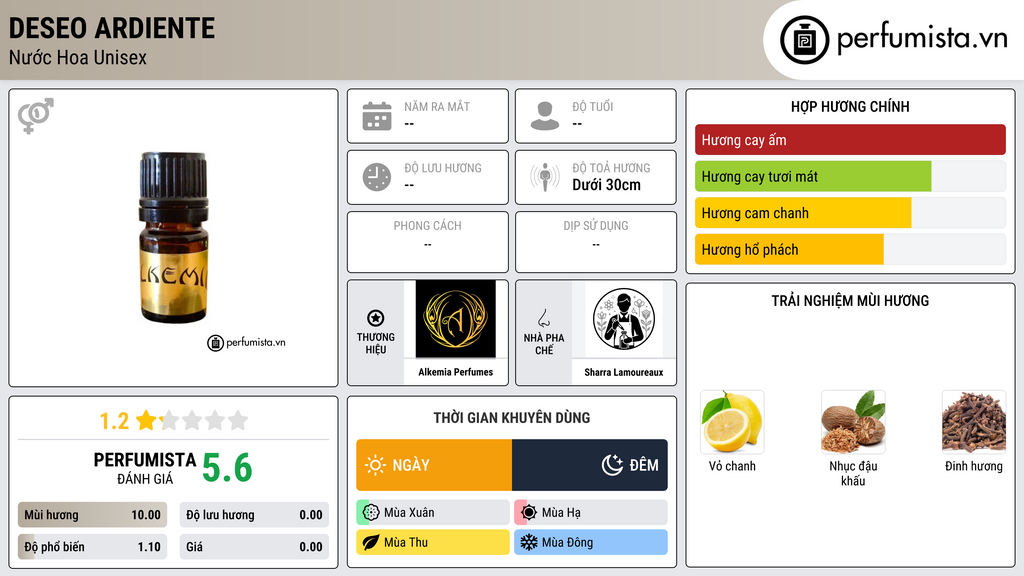
Task: Click the first gold rating star
Action: [146, 420]
